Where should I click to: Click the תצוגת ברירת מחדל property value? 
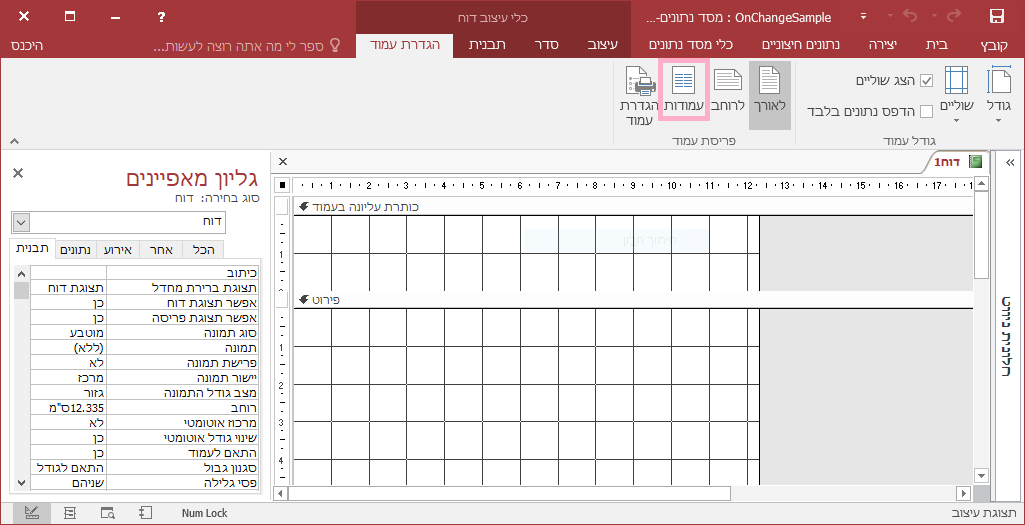(69, 288)
